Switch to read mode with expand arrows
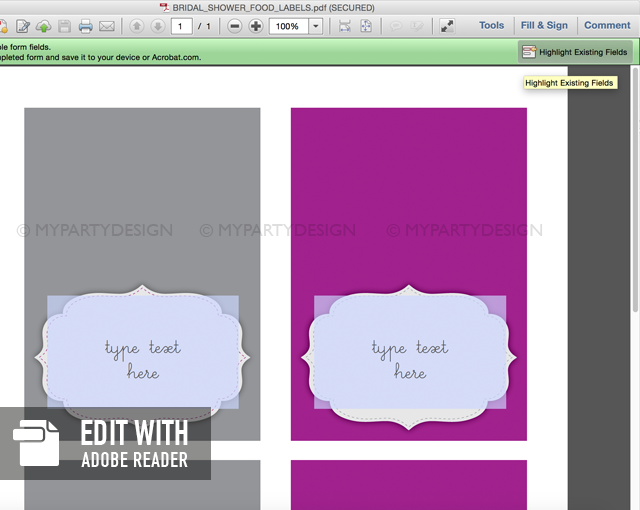 tap(447, 26)
